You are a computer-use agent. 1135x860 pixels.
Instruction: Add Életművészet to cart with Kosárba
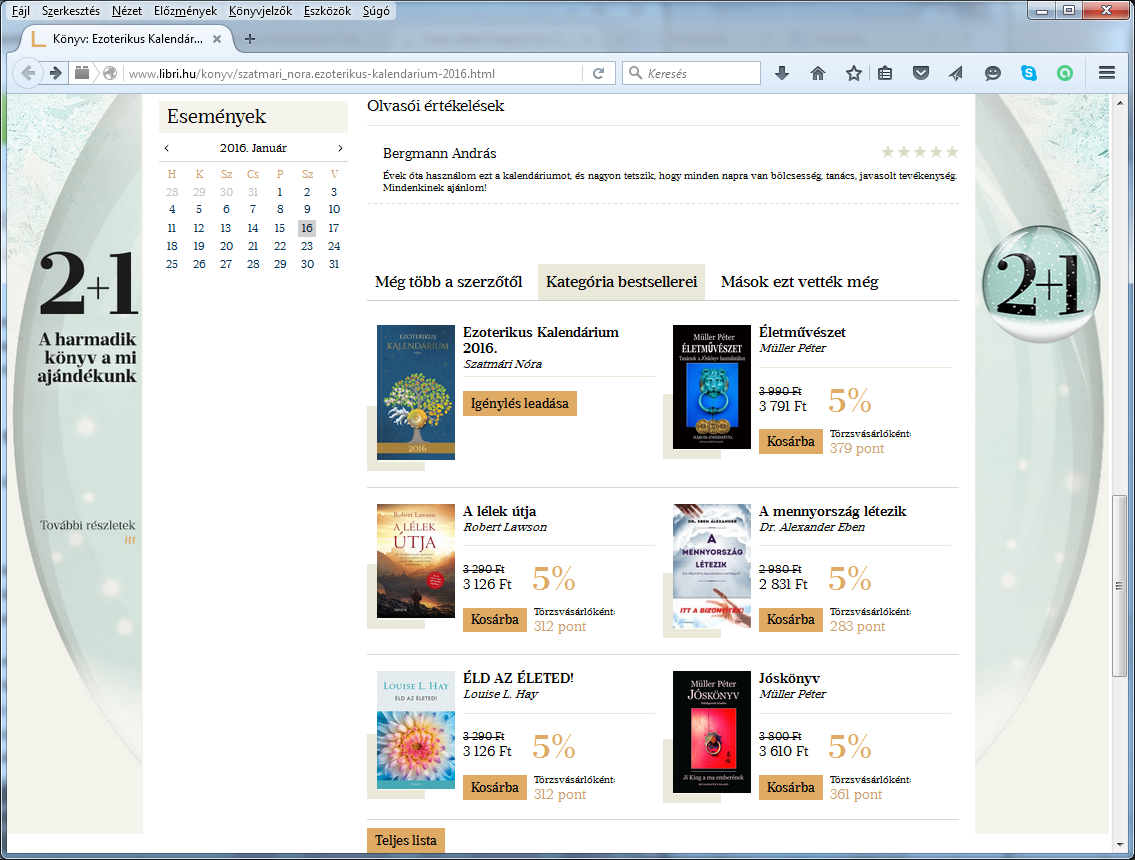(x=790, y=442)
